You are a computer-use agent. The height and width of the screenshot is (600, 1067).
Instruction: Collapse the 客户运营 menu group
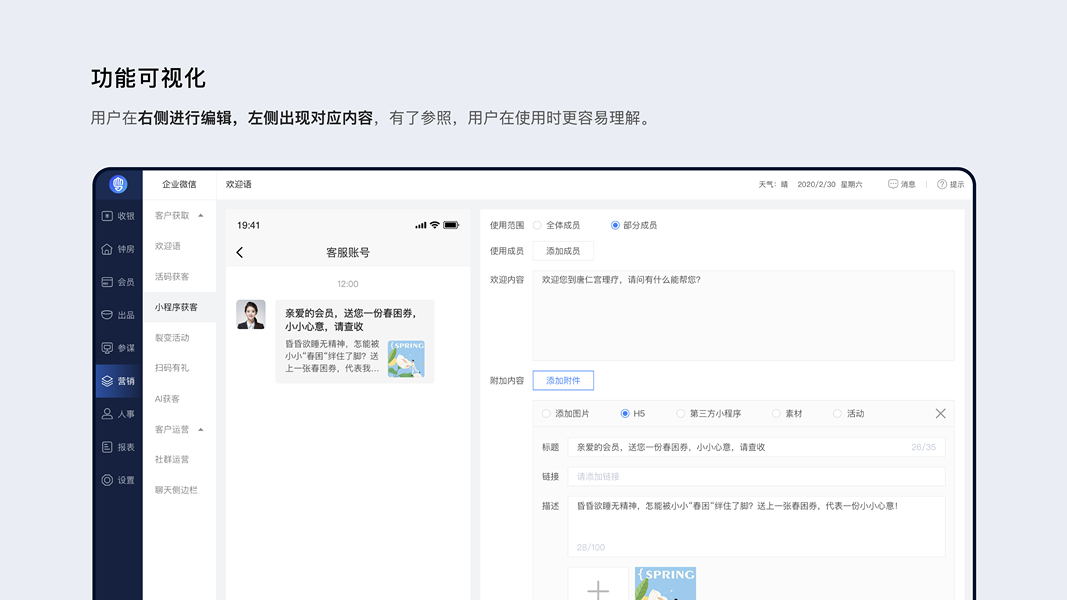[x=201, y=430]
